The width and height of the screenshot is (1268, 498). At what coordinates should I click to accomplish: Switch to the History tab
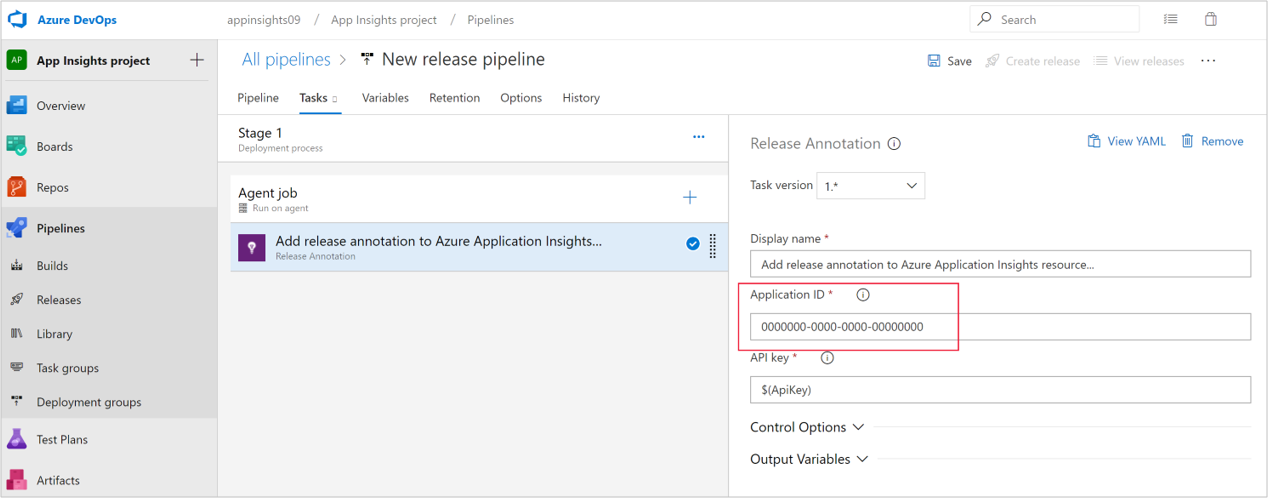coord(581,98)
